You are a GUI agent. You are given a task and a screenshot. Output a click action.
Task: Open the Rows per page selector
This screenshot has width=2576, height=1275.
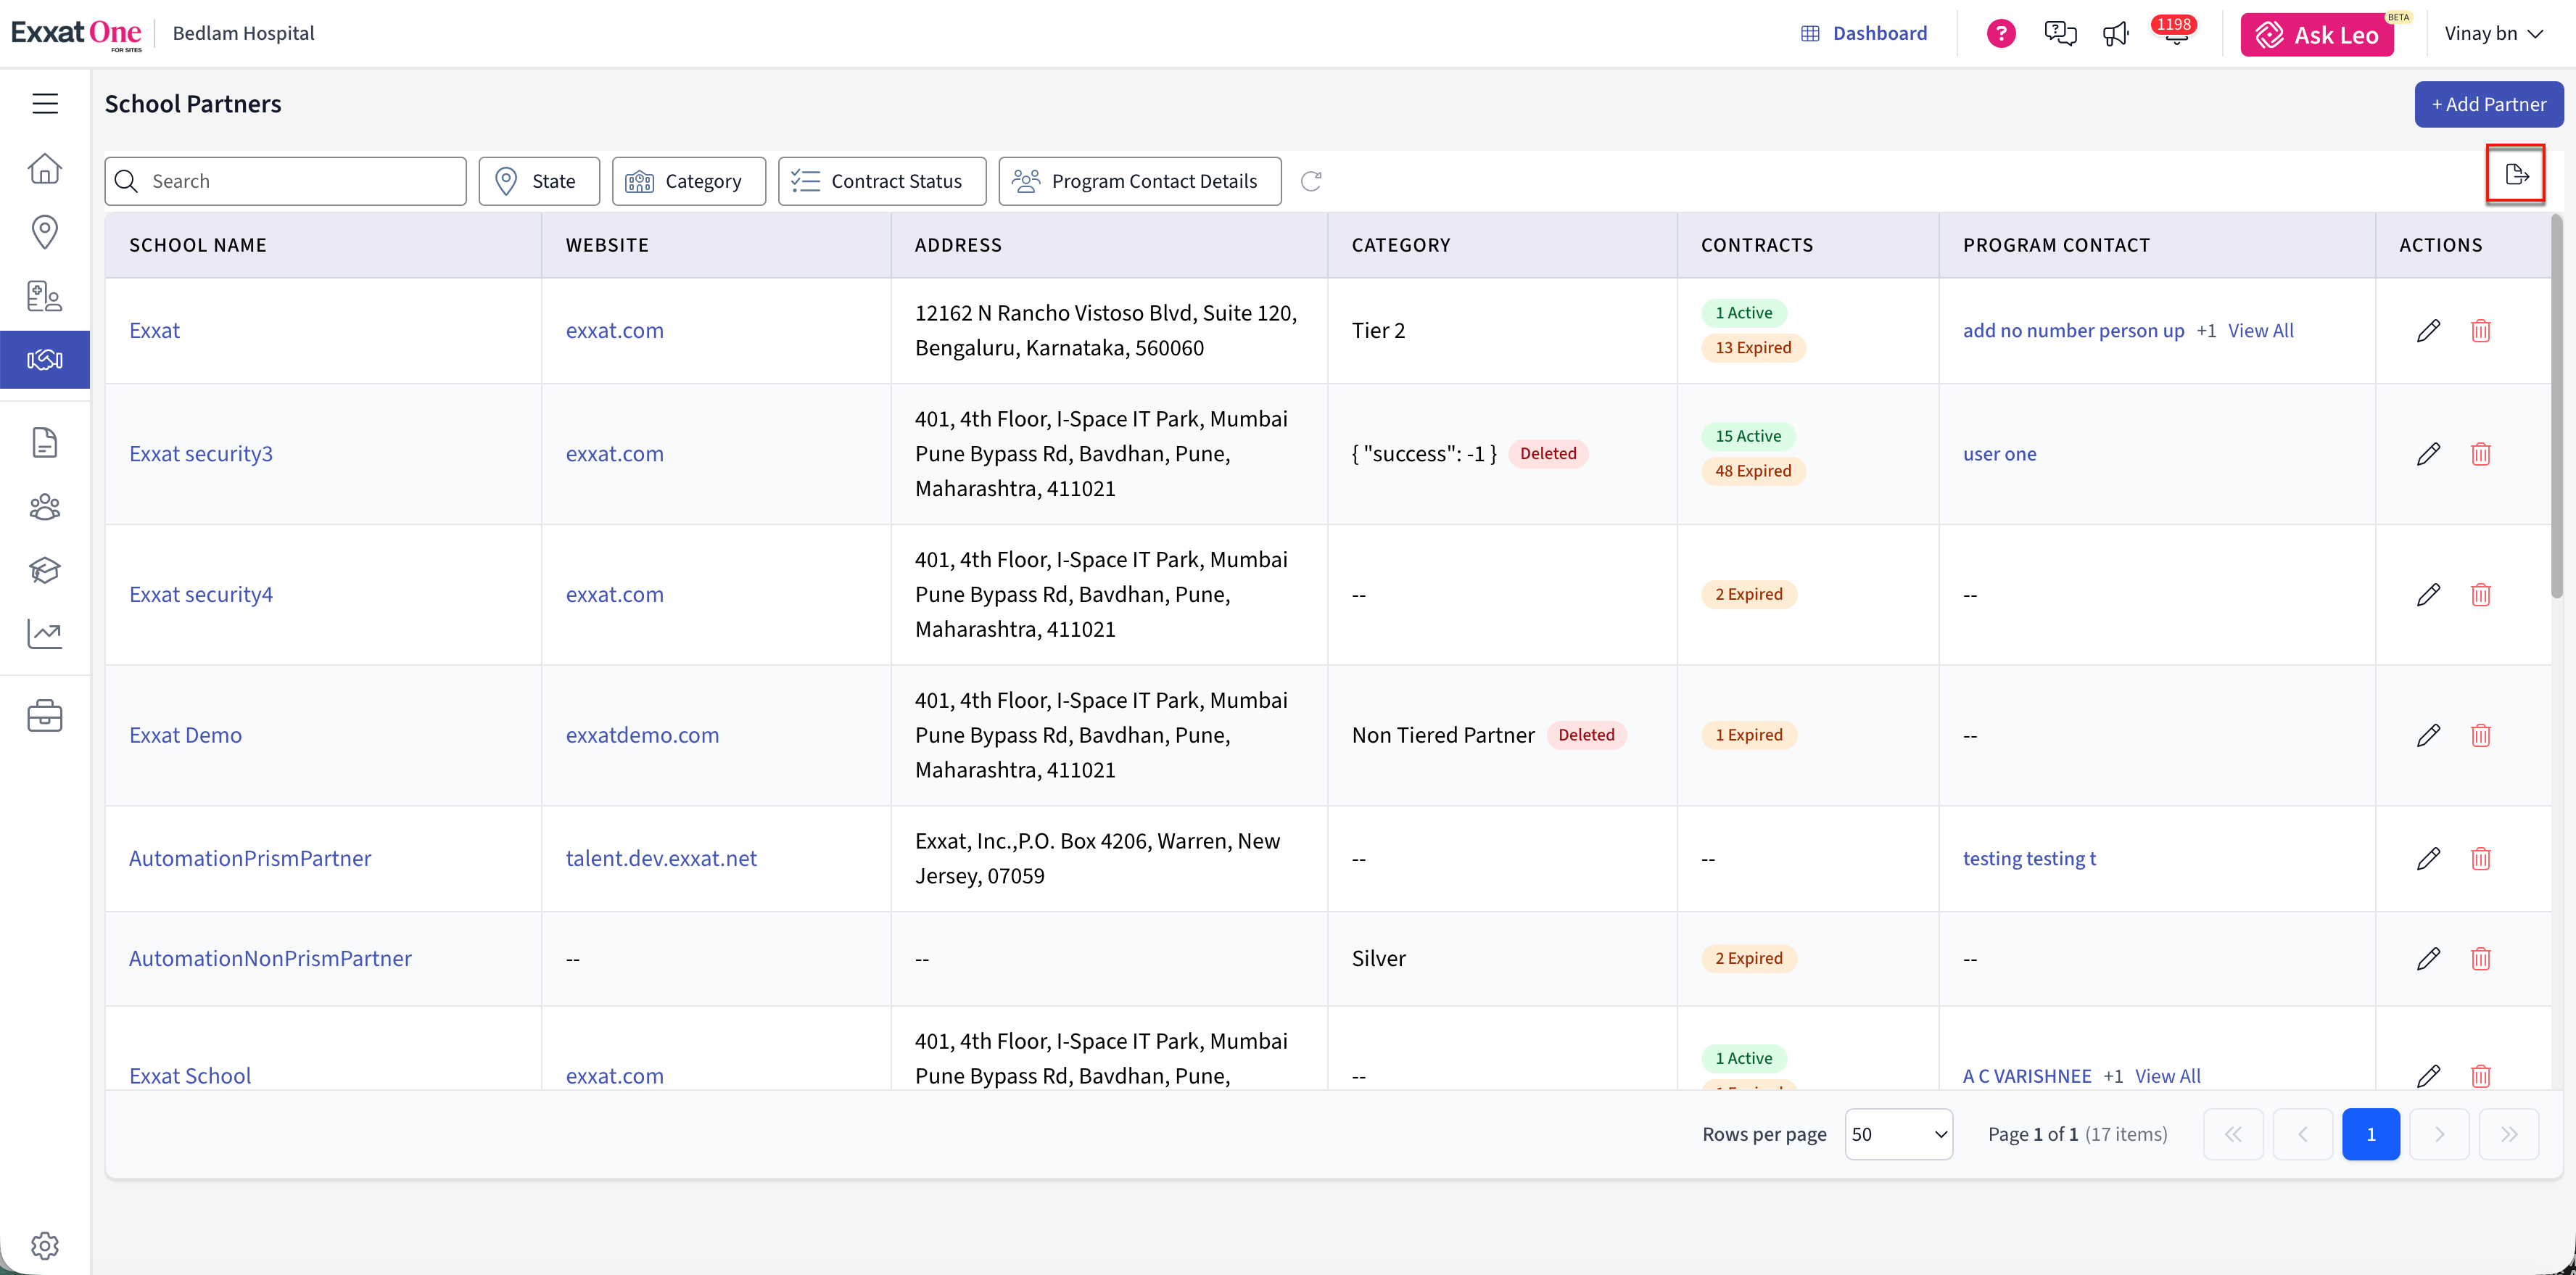point(1898,1134)
